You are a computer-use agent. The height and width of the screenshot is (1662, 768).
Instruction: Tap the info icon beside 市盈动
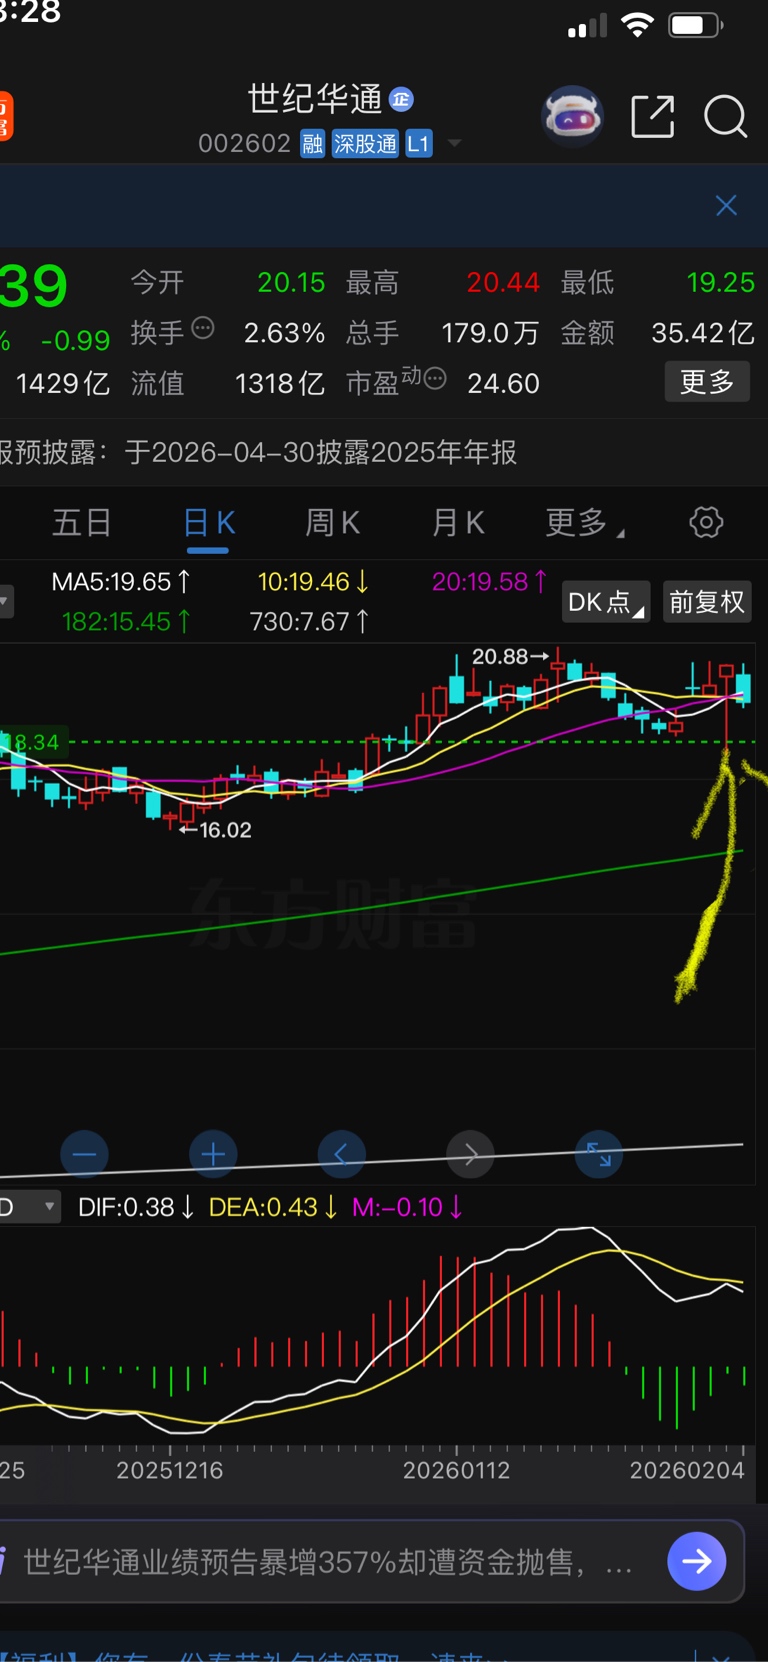435,377
